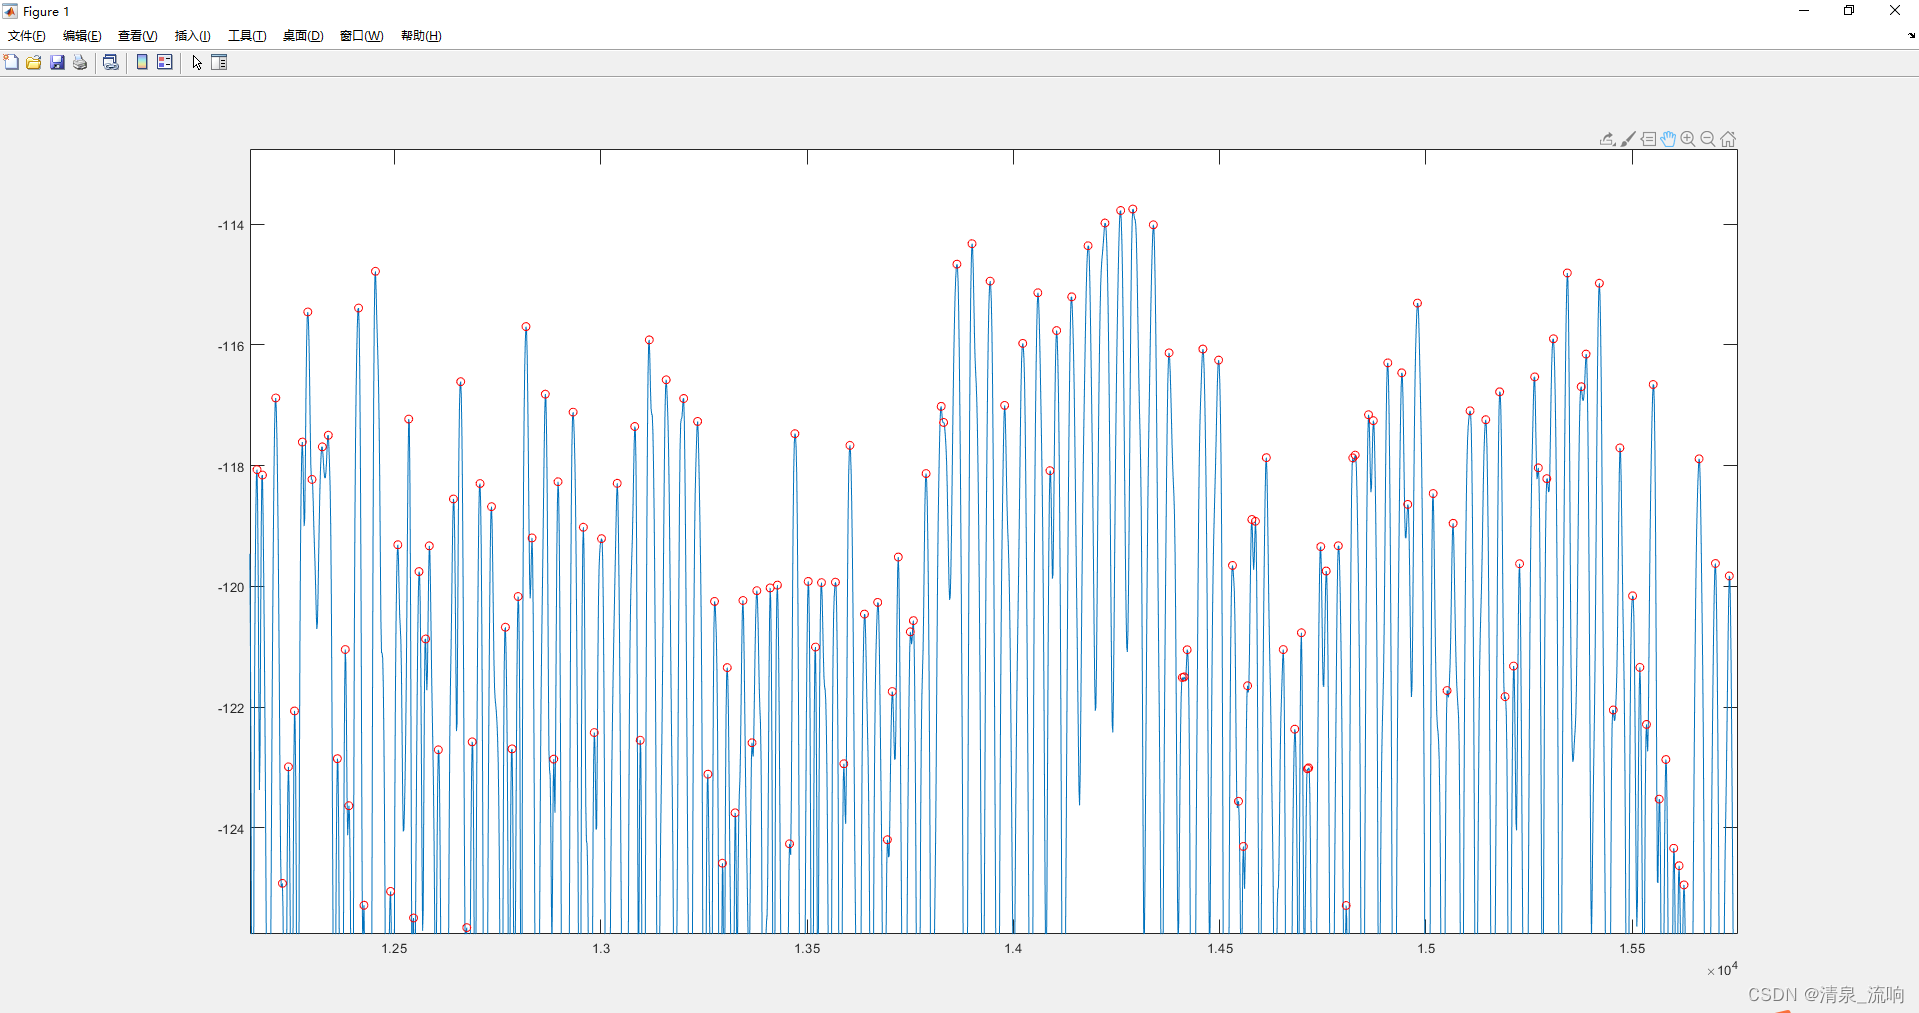Click the x-axis label 1.55
1919x1013 pixels.
pos(1632,948)
